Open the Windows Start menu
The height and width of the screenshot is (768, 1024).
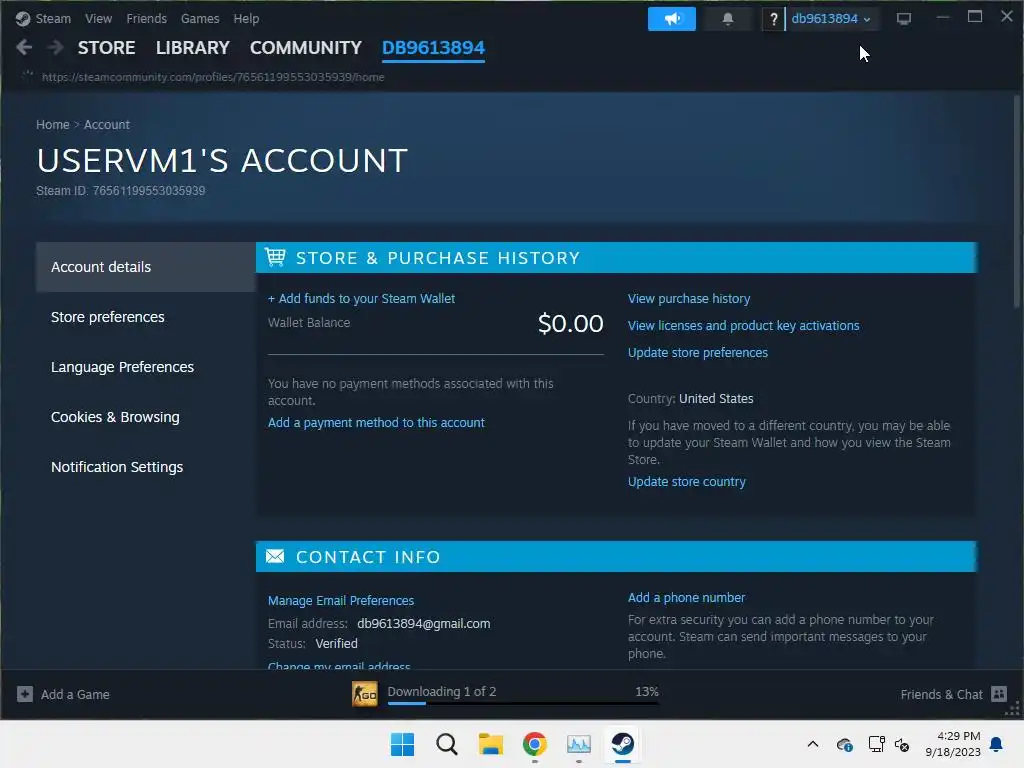tap(402, 744)
